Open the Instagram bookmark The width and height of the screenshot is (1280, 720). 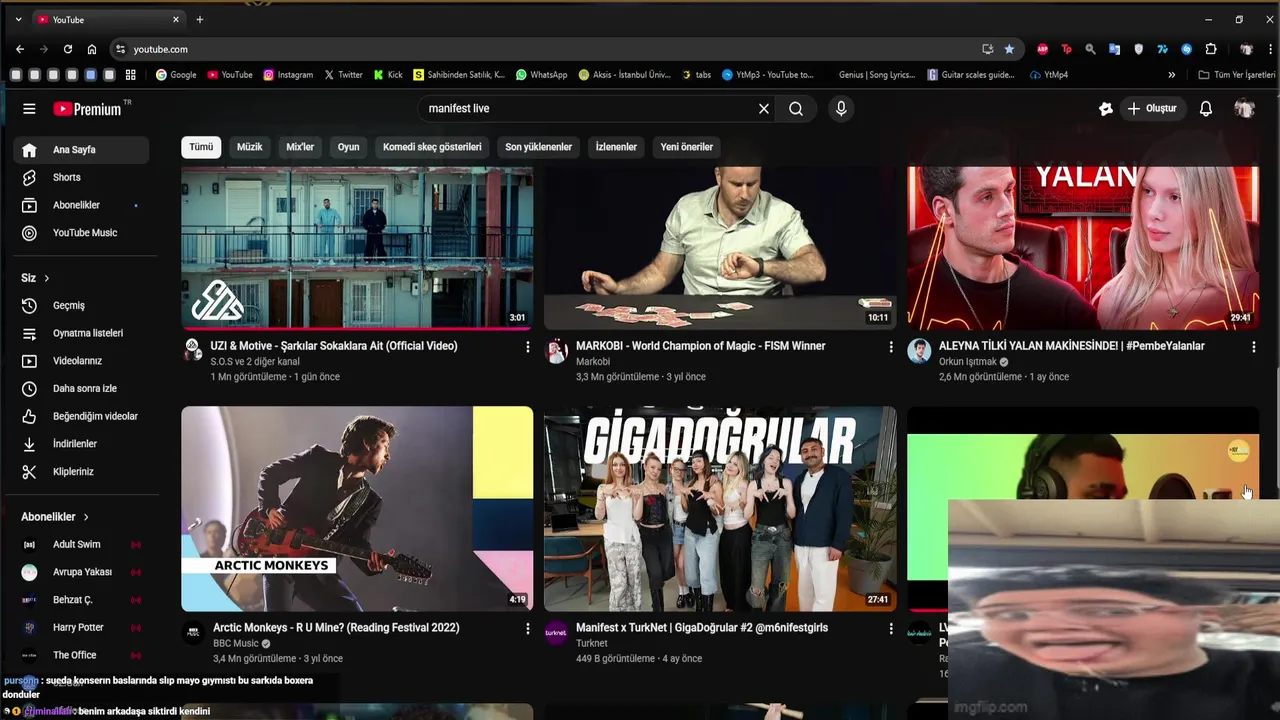click(x=288, y=75)
